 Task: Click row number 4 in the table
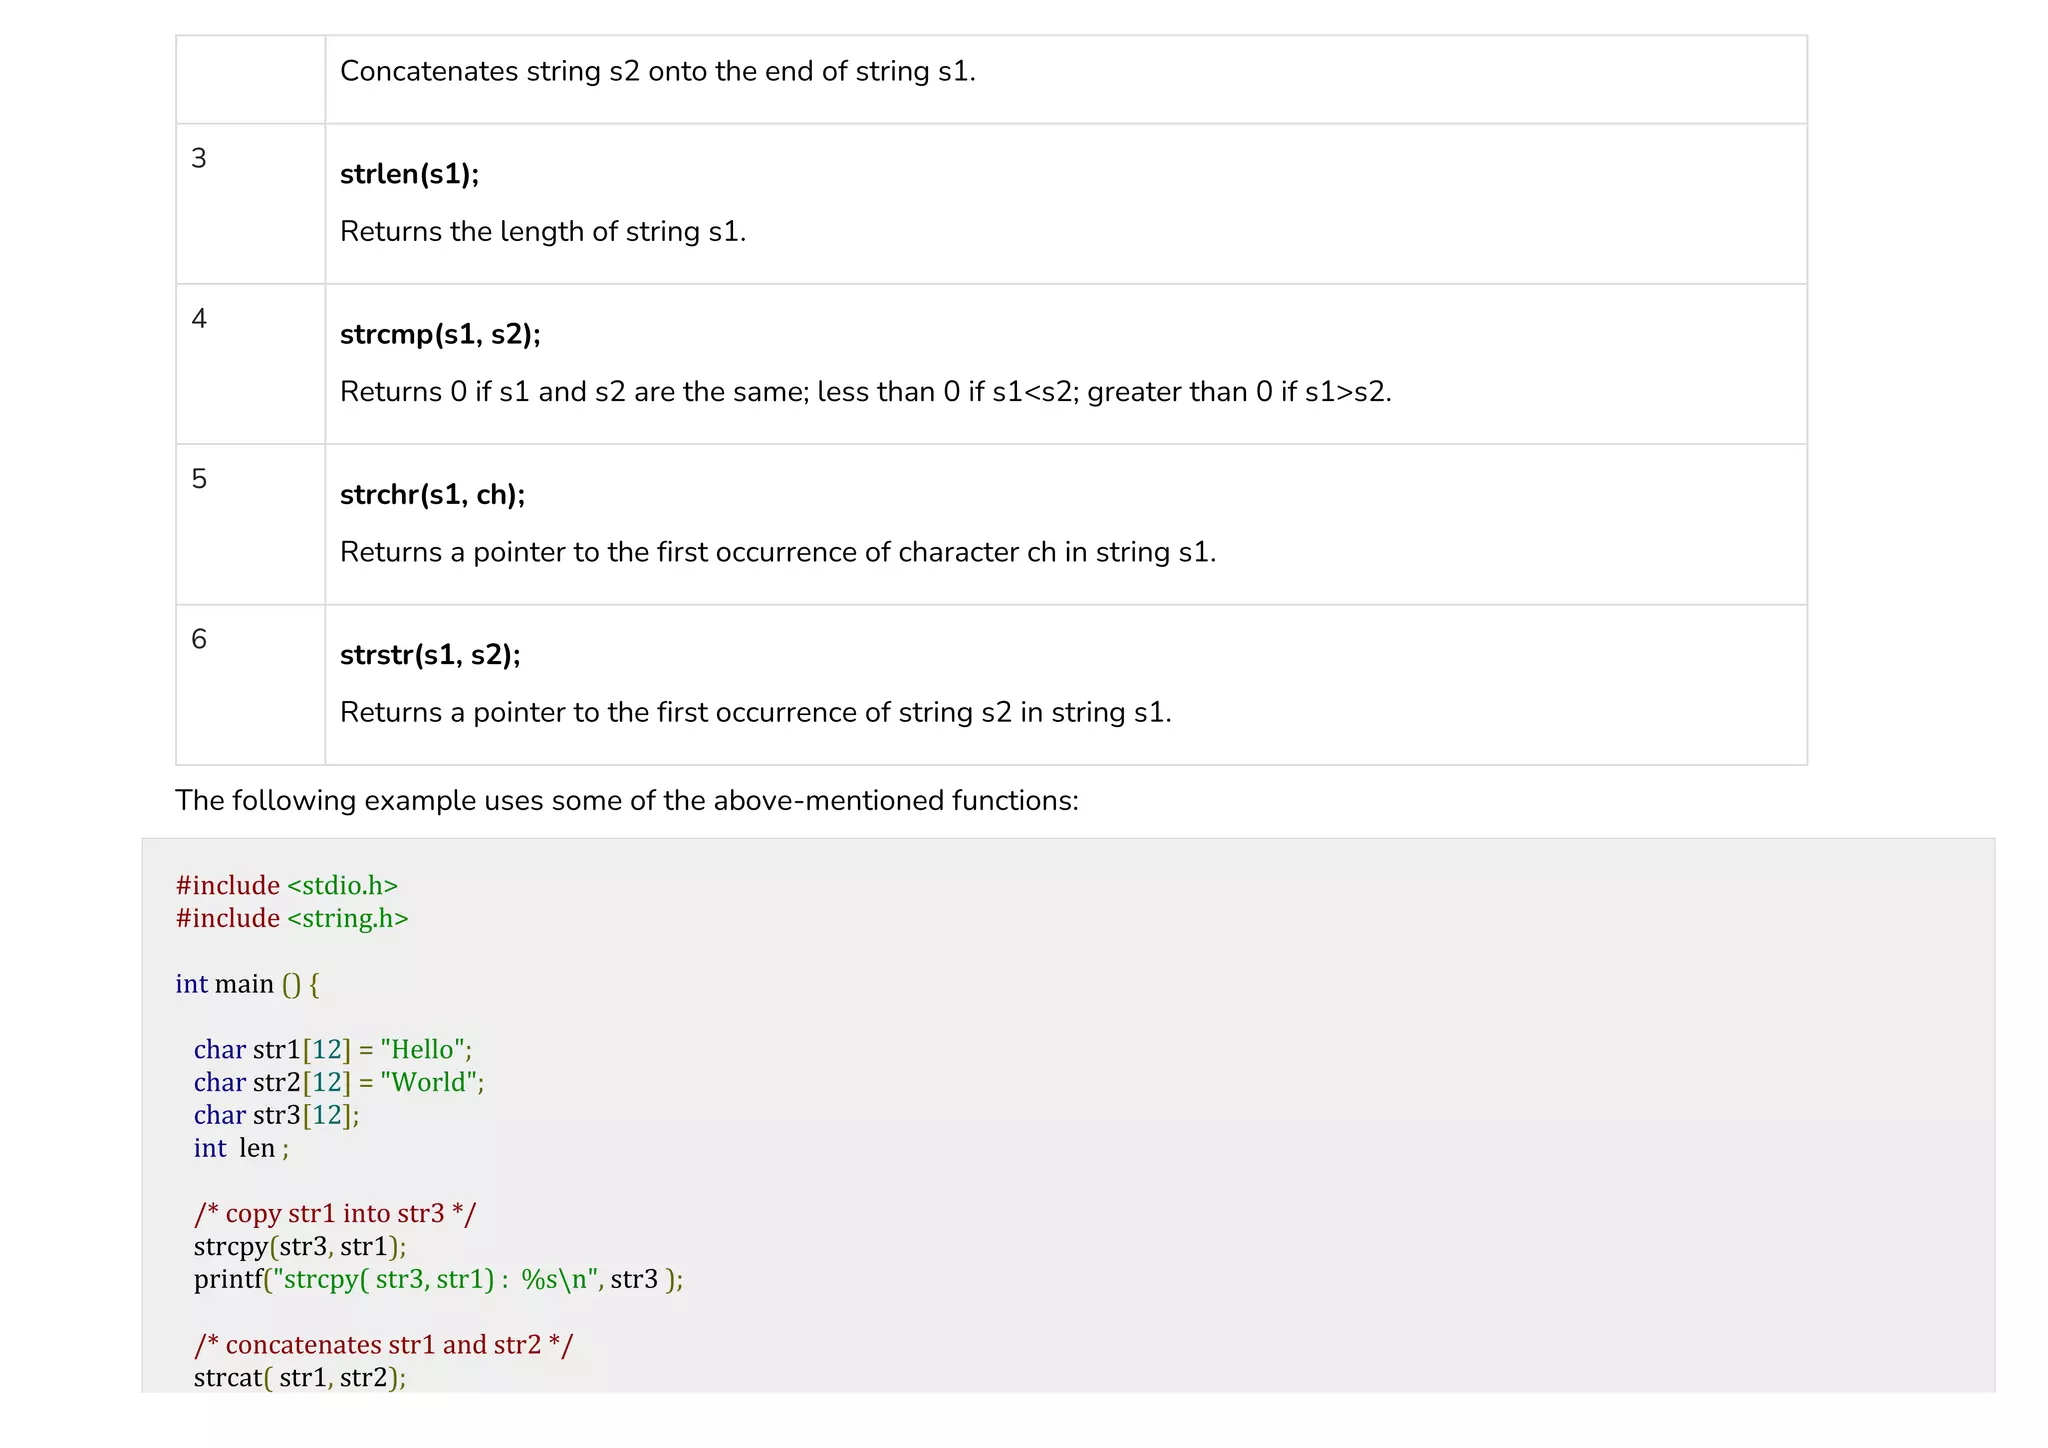click(x=199, y=318)
